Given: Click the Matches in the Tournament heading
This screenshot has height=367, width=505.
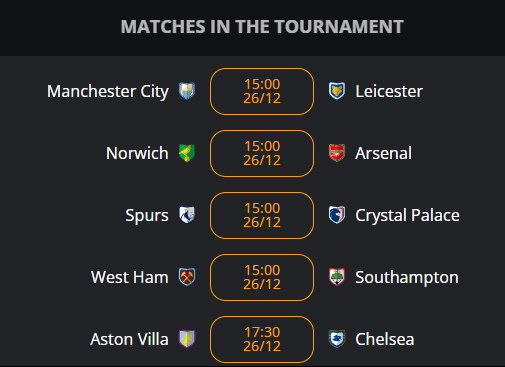Looking at the screenshot, I should pos(262,27).
